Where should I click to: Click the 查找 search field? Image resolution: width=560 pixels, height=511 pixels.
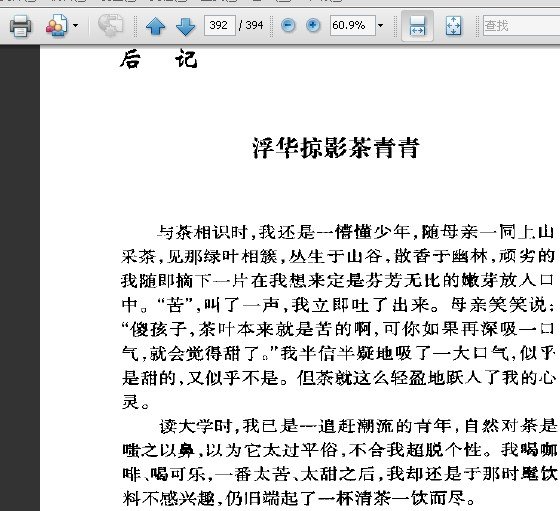tap(521, 25)
